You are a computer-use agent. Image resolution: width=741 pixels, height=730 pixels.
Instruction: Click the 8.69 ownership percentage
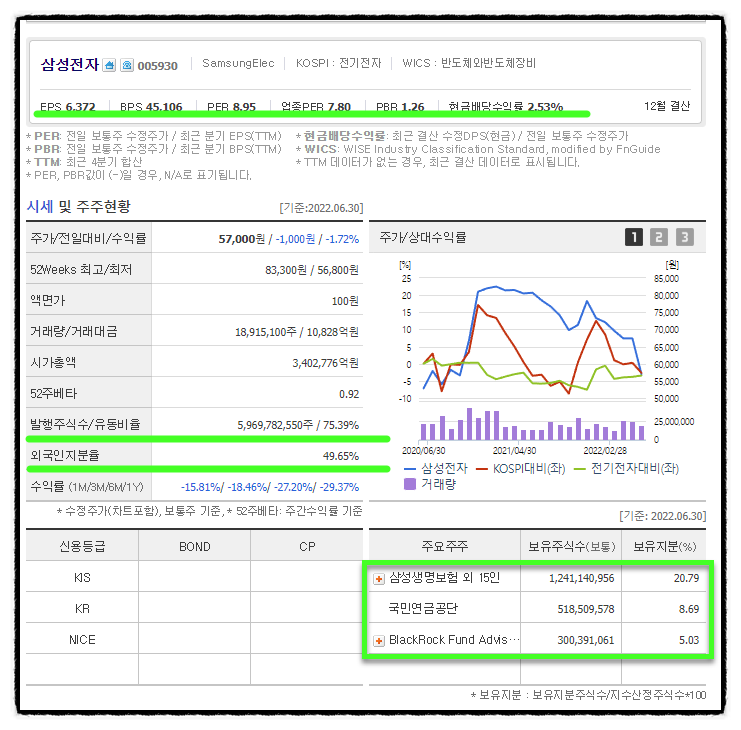click(x=689, y=610)
